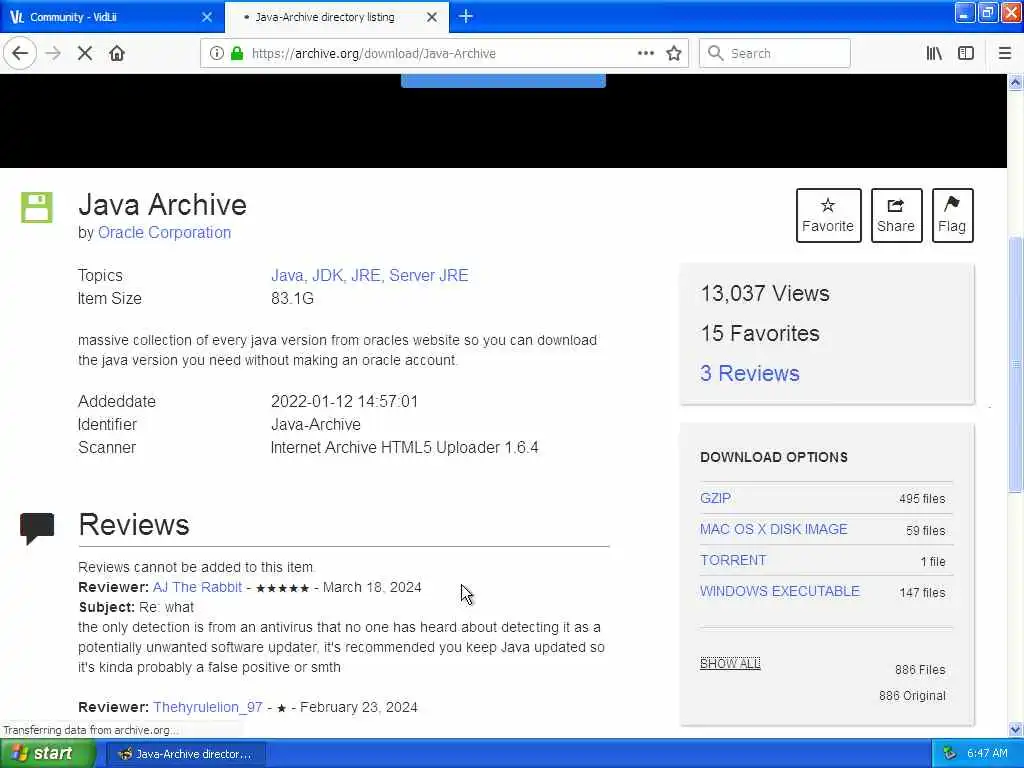Image resolution: width=1024 pixels, height=768 pixels.
Task: Click the green secure padlock icon
Action: [236, 54]
